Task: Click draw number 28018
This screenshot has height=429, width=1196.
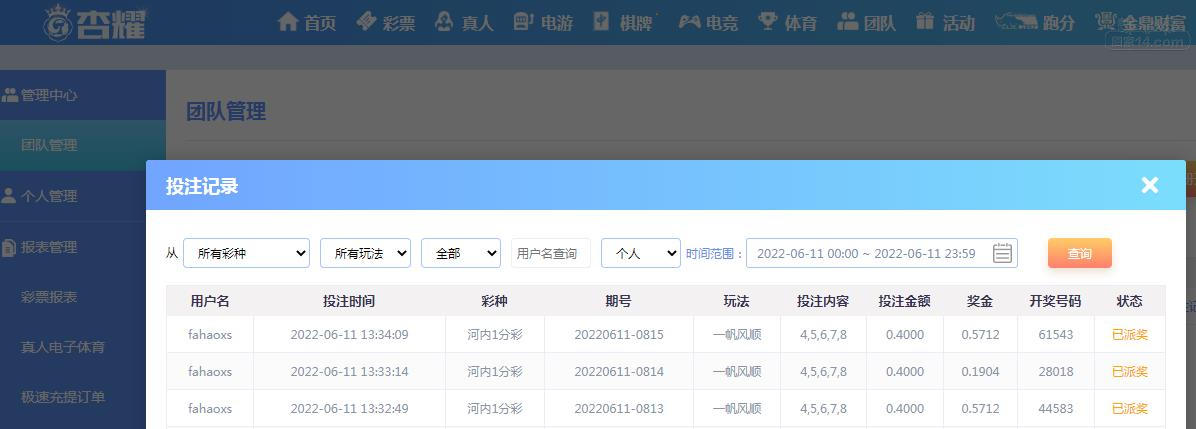Action: (x=1056, y=372)
